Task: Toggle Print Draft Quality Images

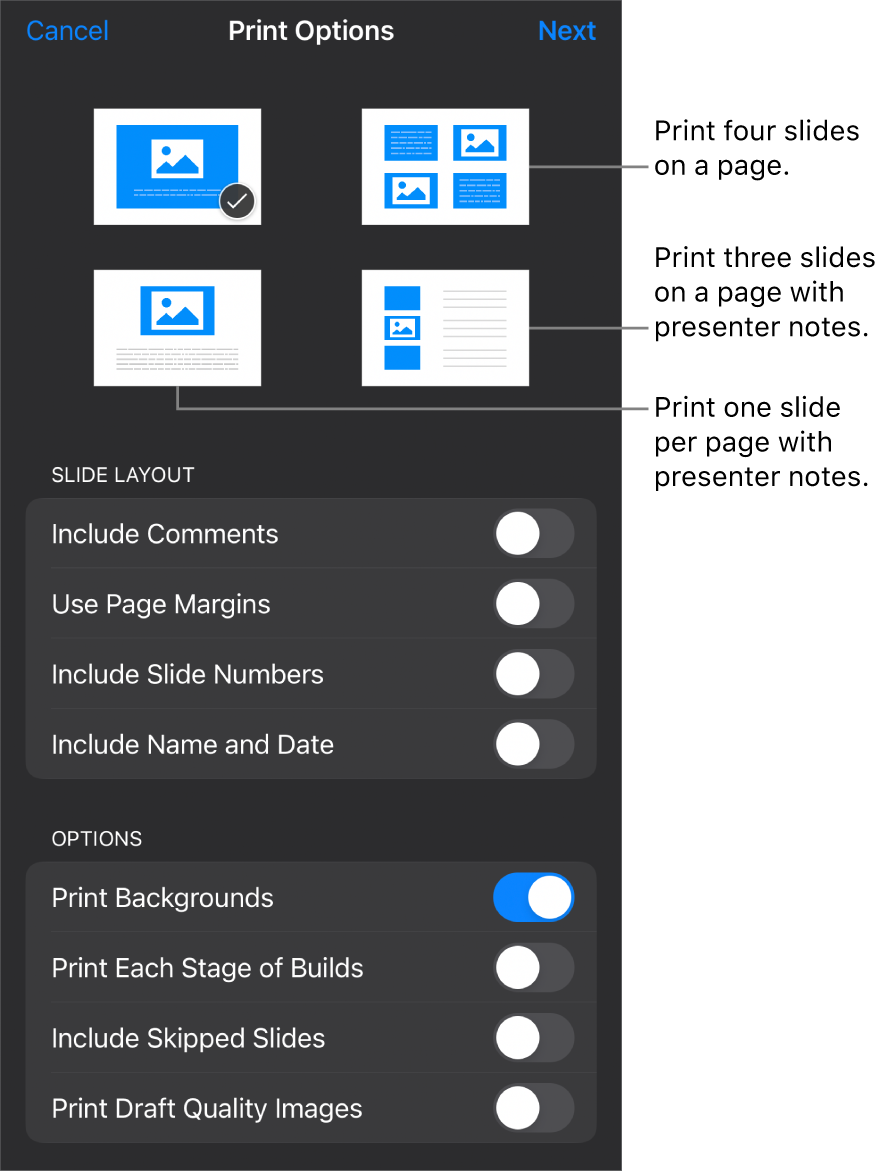Action: [534, 1109]
